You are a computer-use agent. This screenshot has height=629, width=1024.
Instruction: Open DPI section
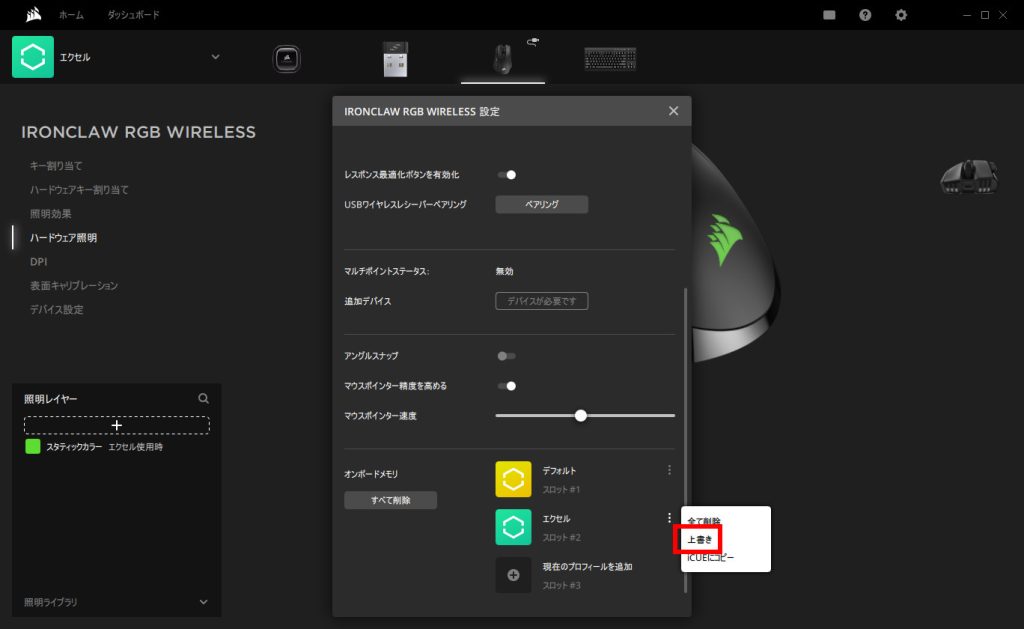[39, 262]
